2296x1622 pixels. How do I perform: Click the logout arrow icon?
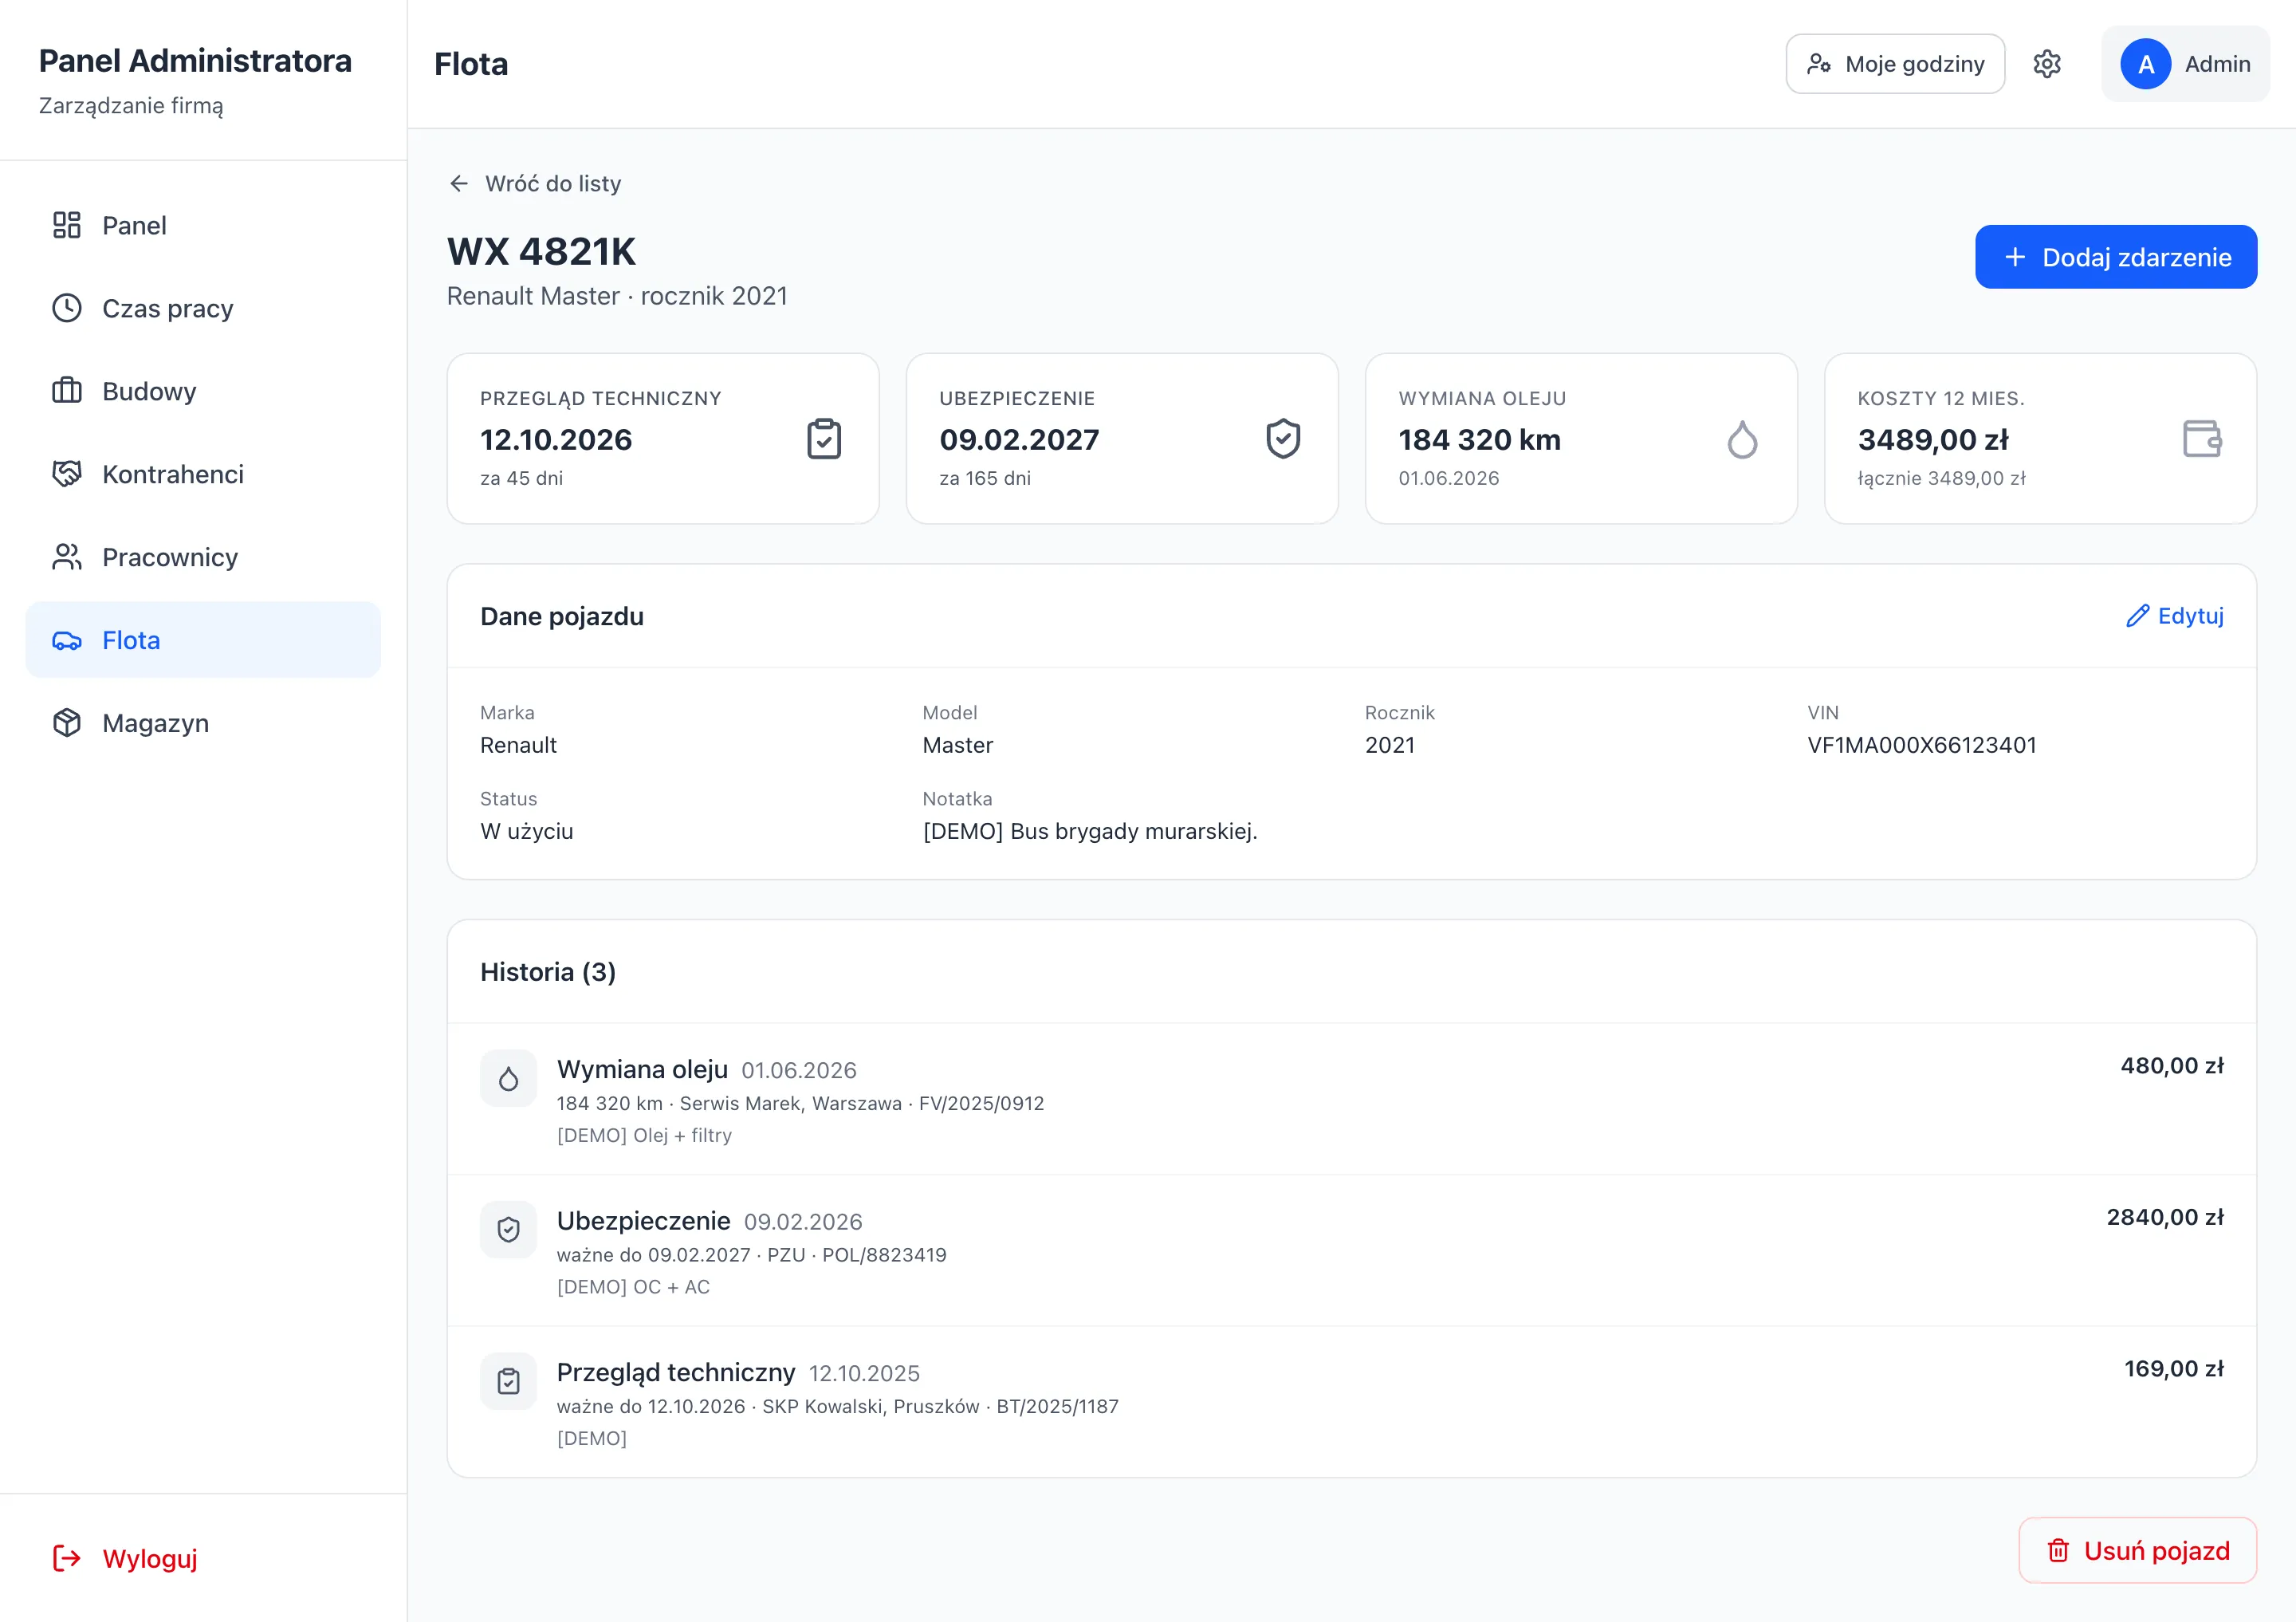pyautogui.click(x=67, y=1558)
